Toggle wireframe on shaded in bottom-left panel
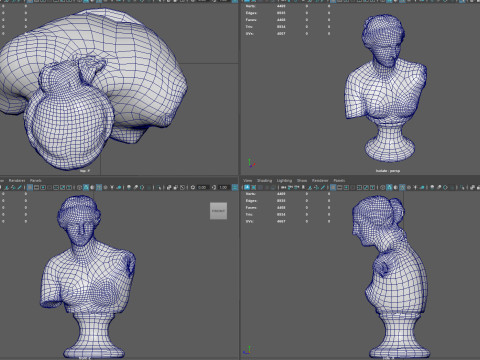 99,187
